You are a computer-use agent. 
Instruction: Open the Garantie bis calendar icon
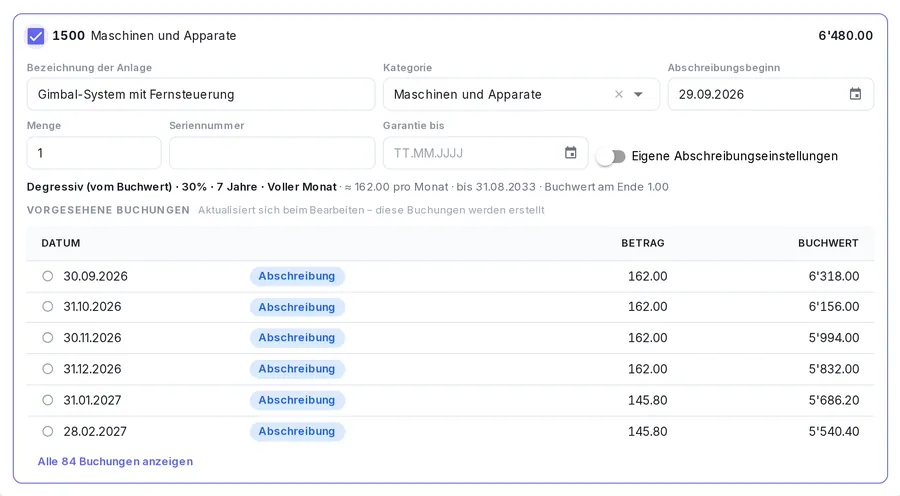571,153
